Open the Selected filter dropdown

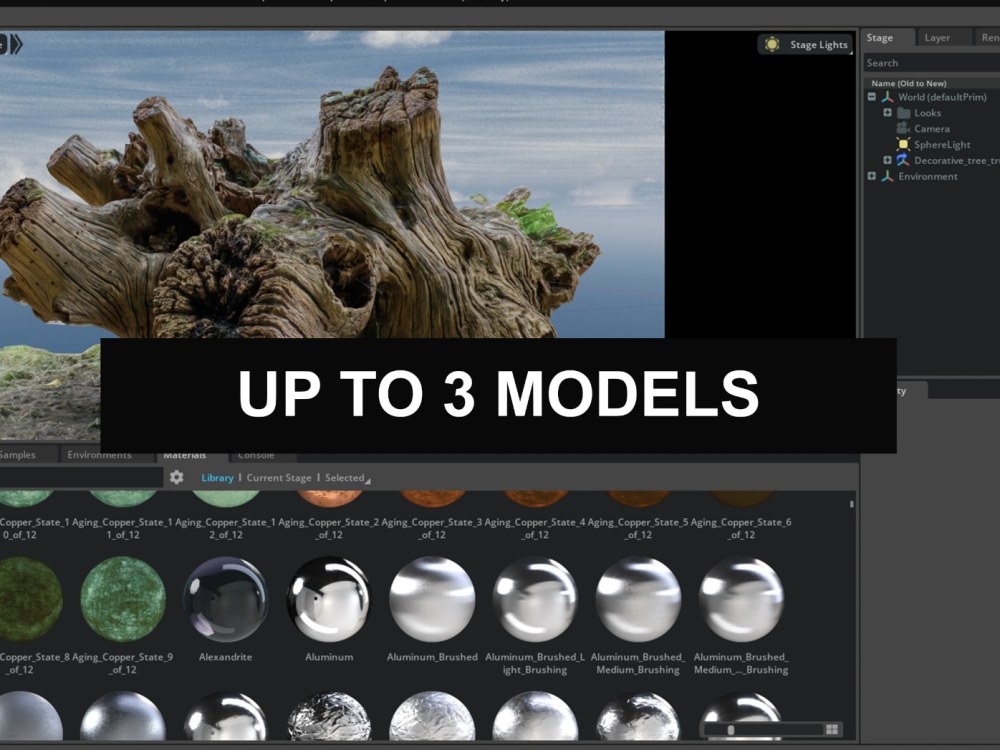pos(344,477)
